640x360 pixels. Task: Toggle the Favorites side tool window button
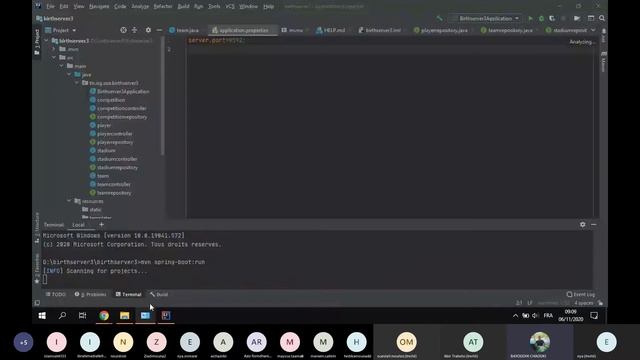pyautogui.click(x=37, y=268)
